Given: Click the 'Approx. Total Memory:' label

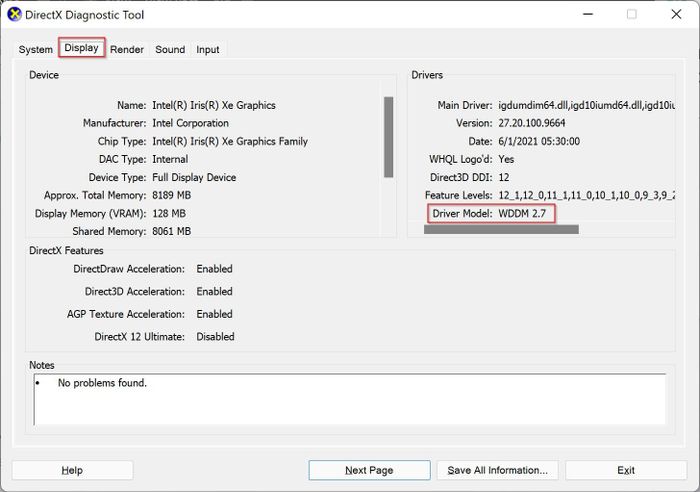Looking at the screenshot, I should tap(95, 196).
